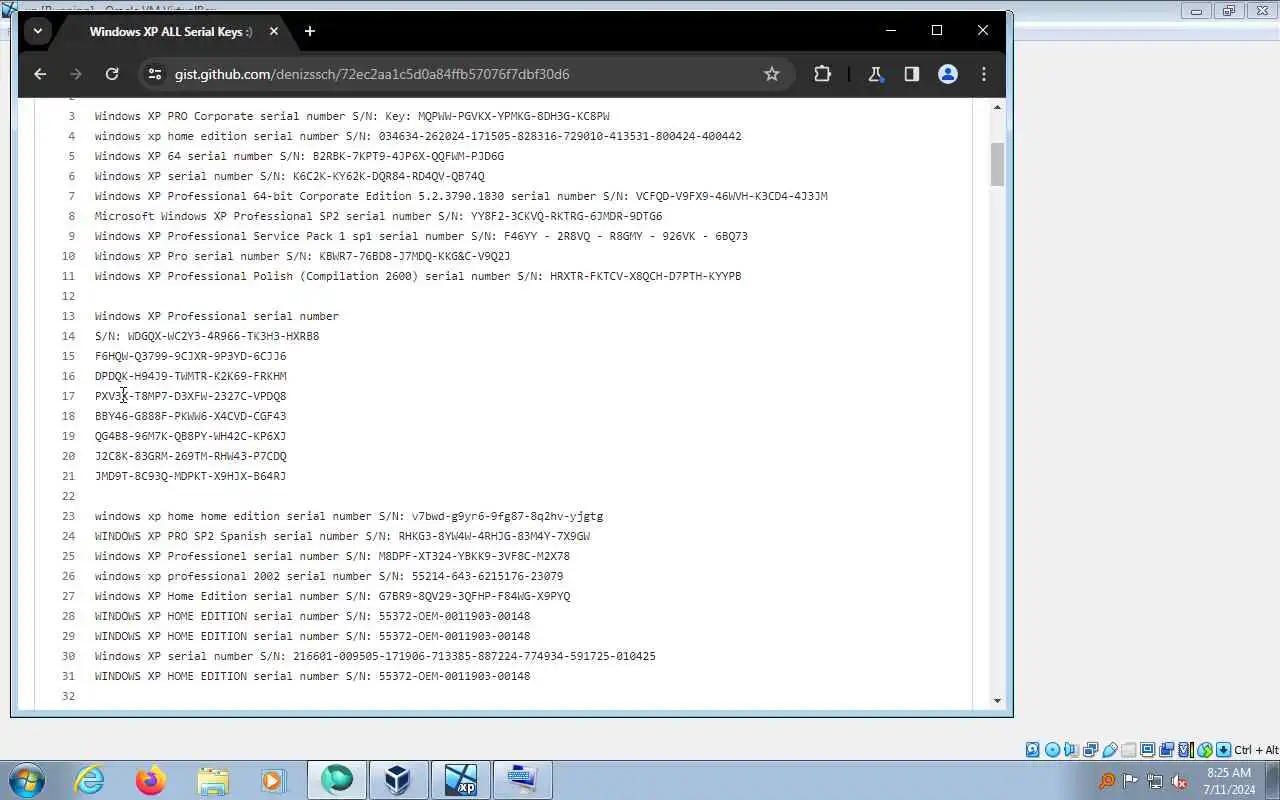This screenshot has width=1280, height=800.
Task: Click key JMD9T-8C93Q-MDPKT-X9HJX-B64RJ
Action: [190, 476]
